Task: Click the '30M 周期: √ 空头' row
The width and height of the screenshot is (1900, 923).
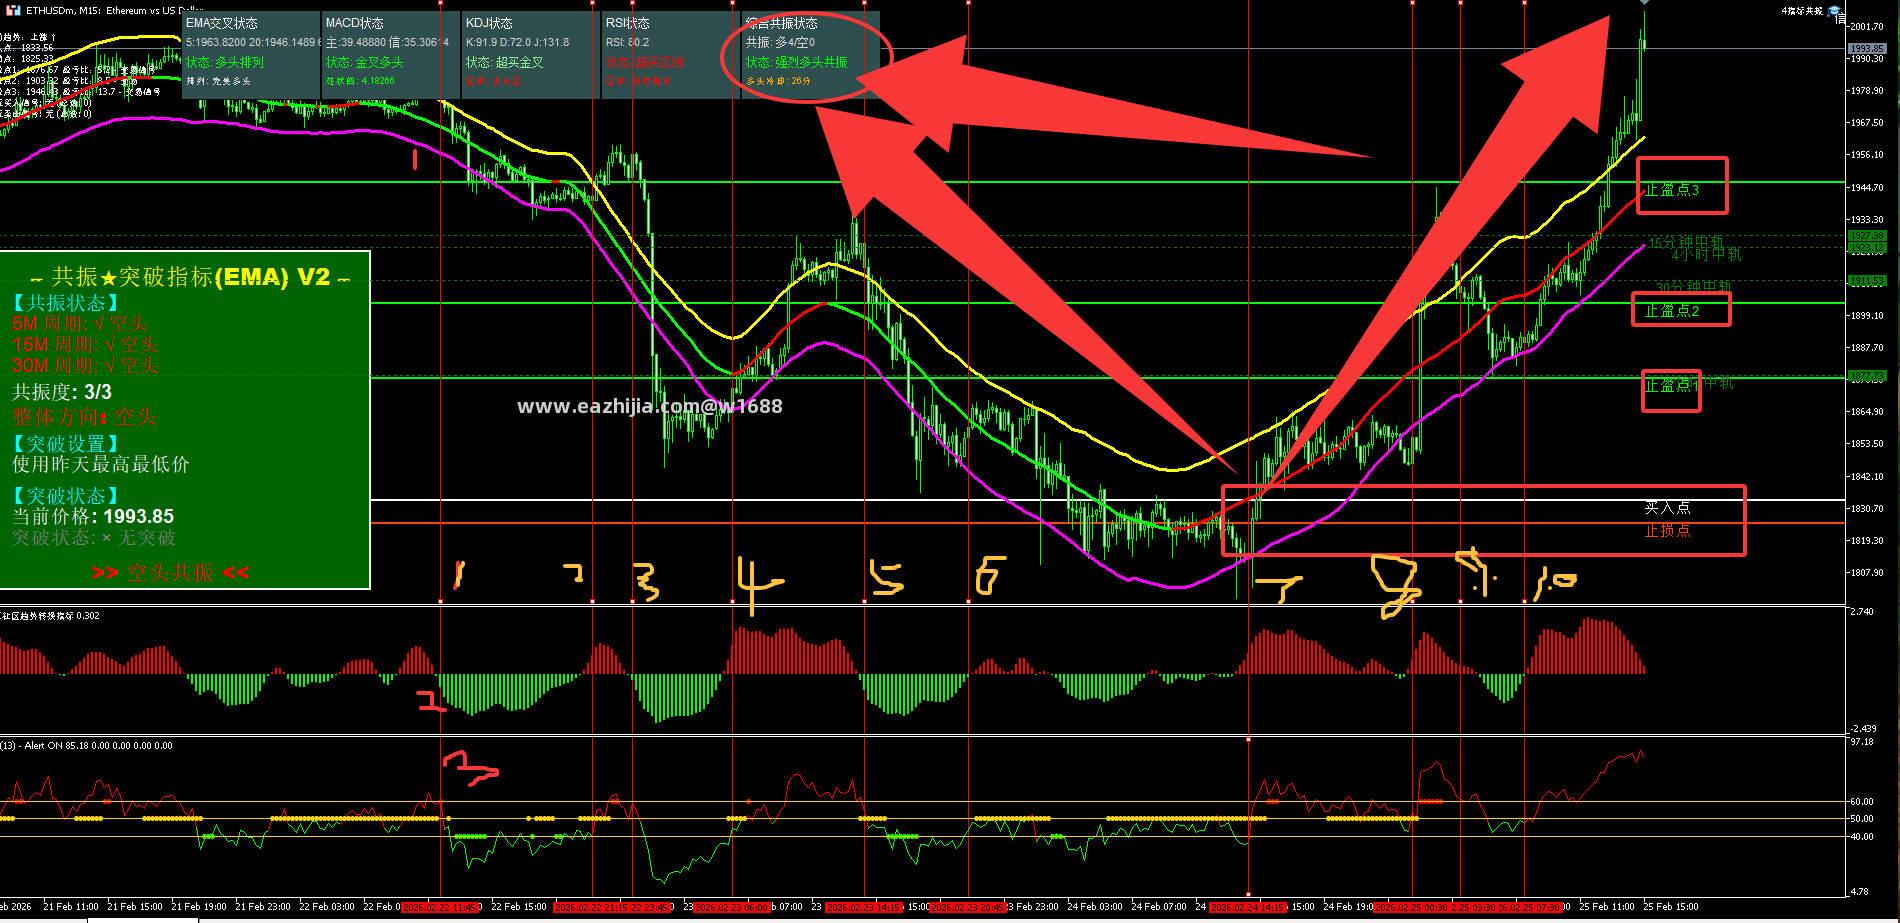Action: [x=85, y=365]
